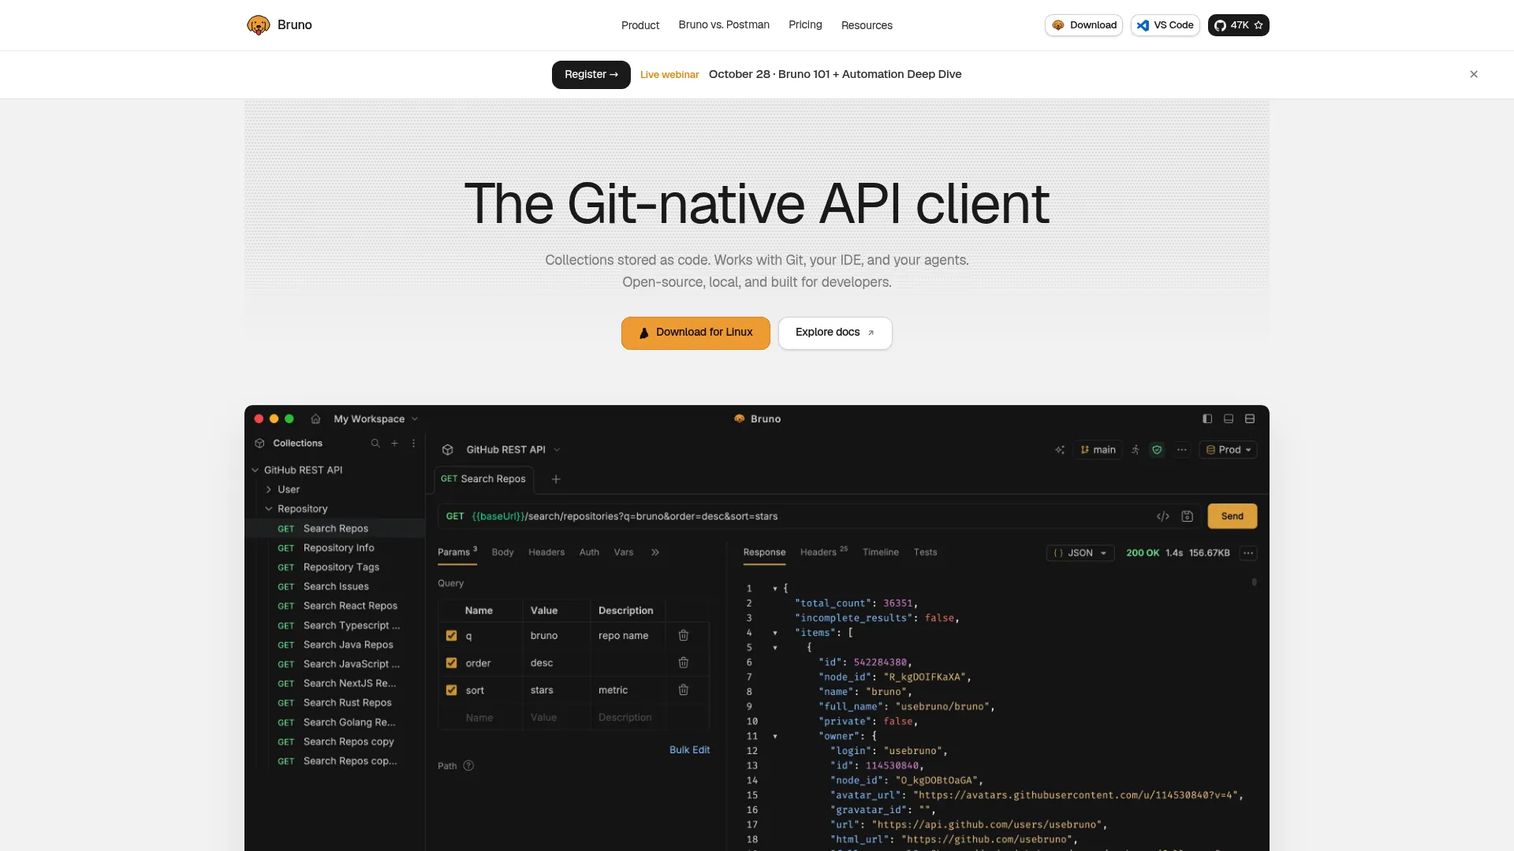
Task: Select the Repository Tags request in the sidebar
Action: point(341,567)
